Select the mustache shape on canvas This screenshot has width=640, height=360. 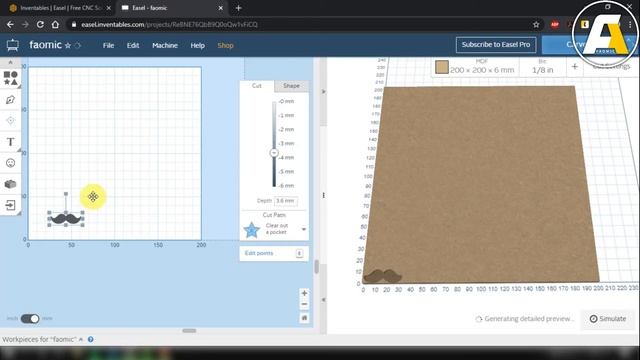point(66,219)
